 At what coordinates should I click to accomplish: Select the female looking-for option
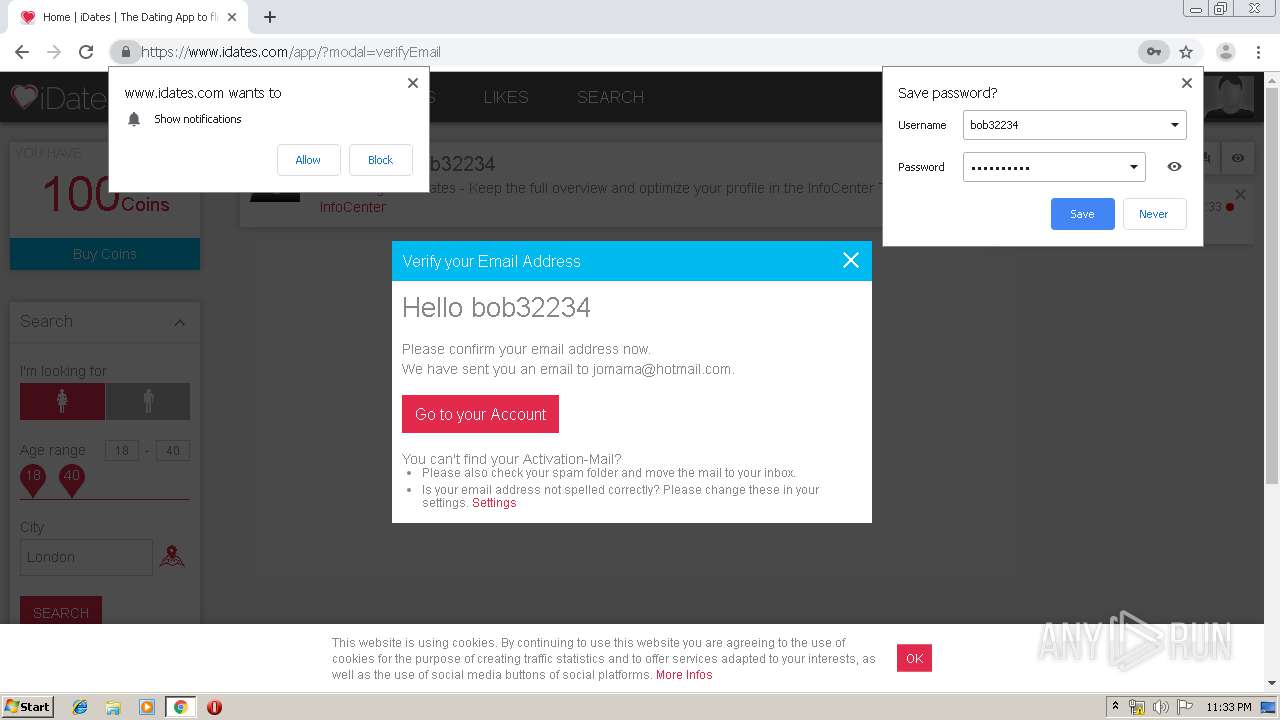(x=62, y=401)
